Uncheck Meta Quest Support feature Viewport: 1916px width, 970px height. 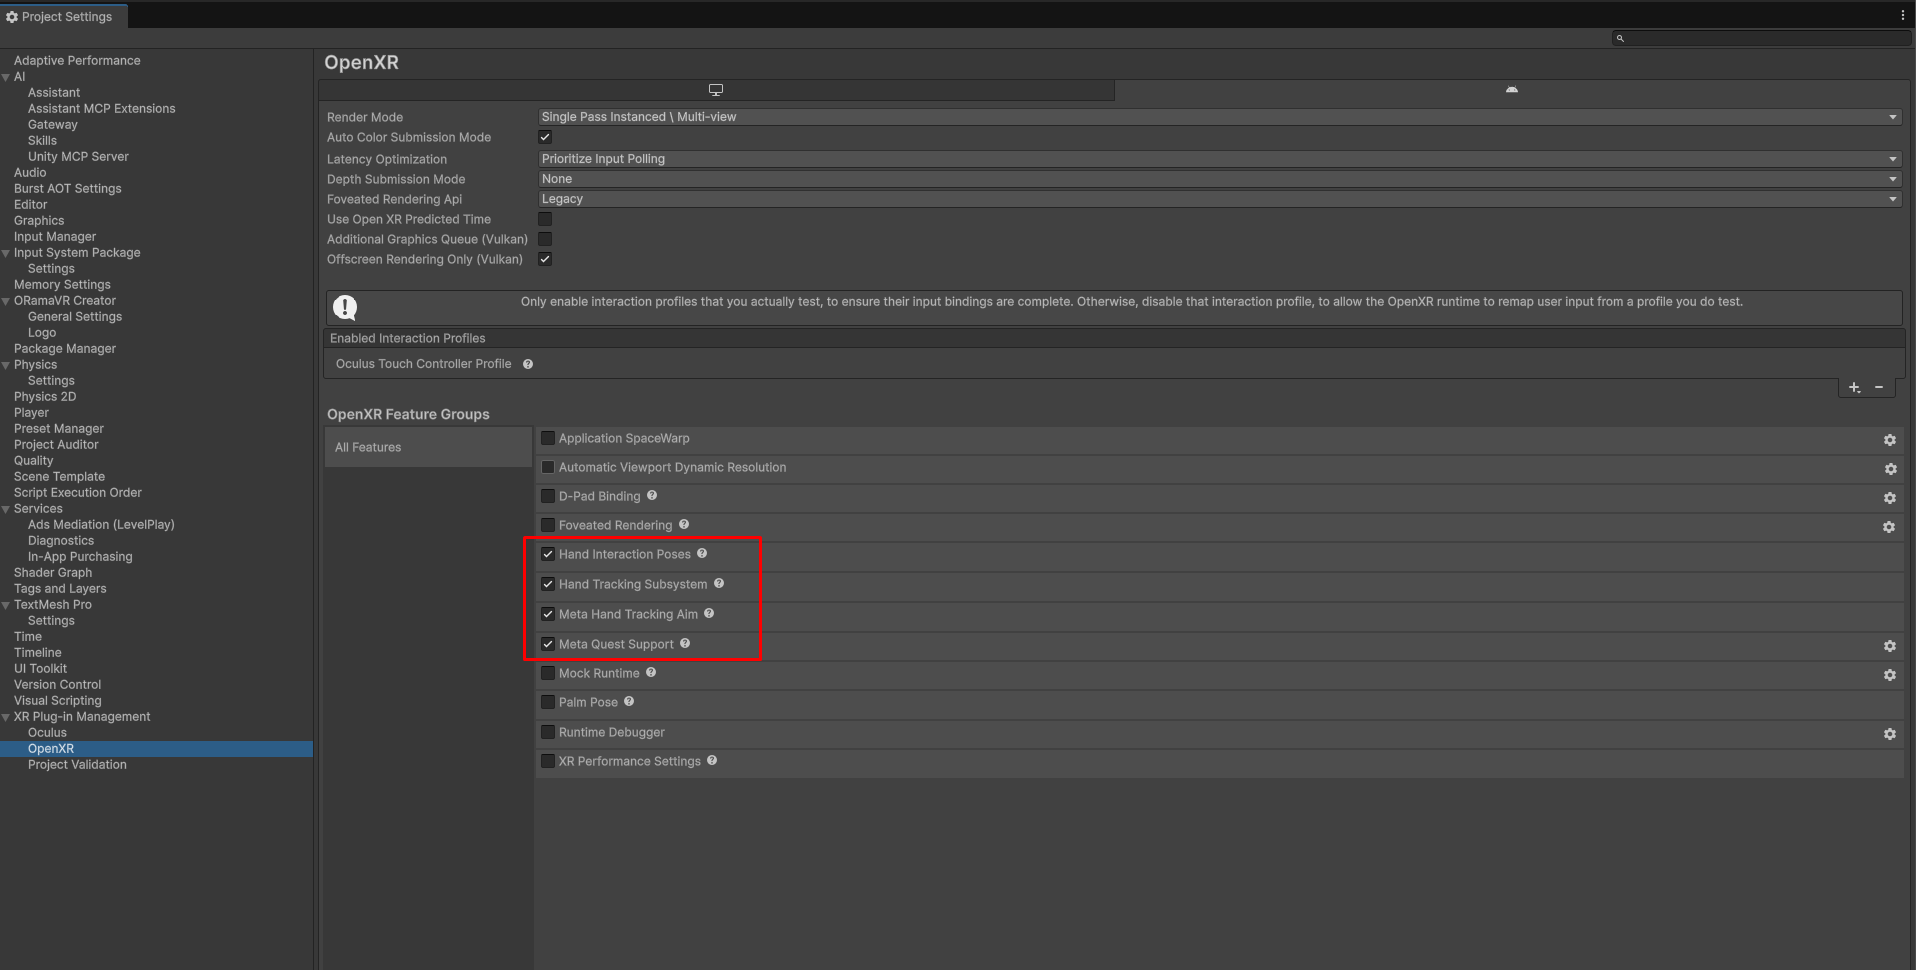[548, 644]
